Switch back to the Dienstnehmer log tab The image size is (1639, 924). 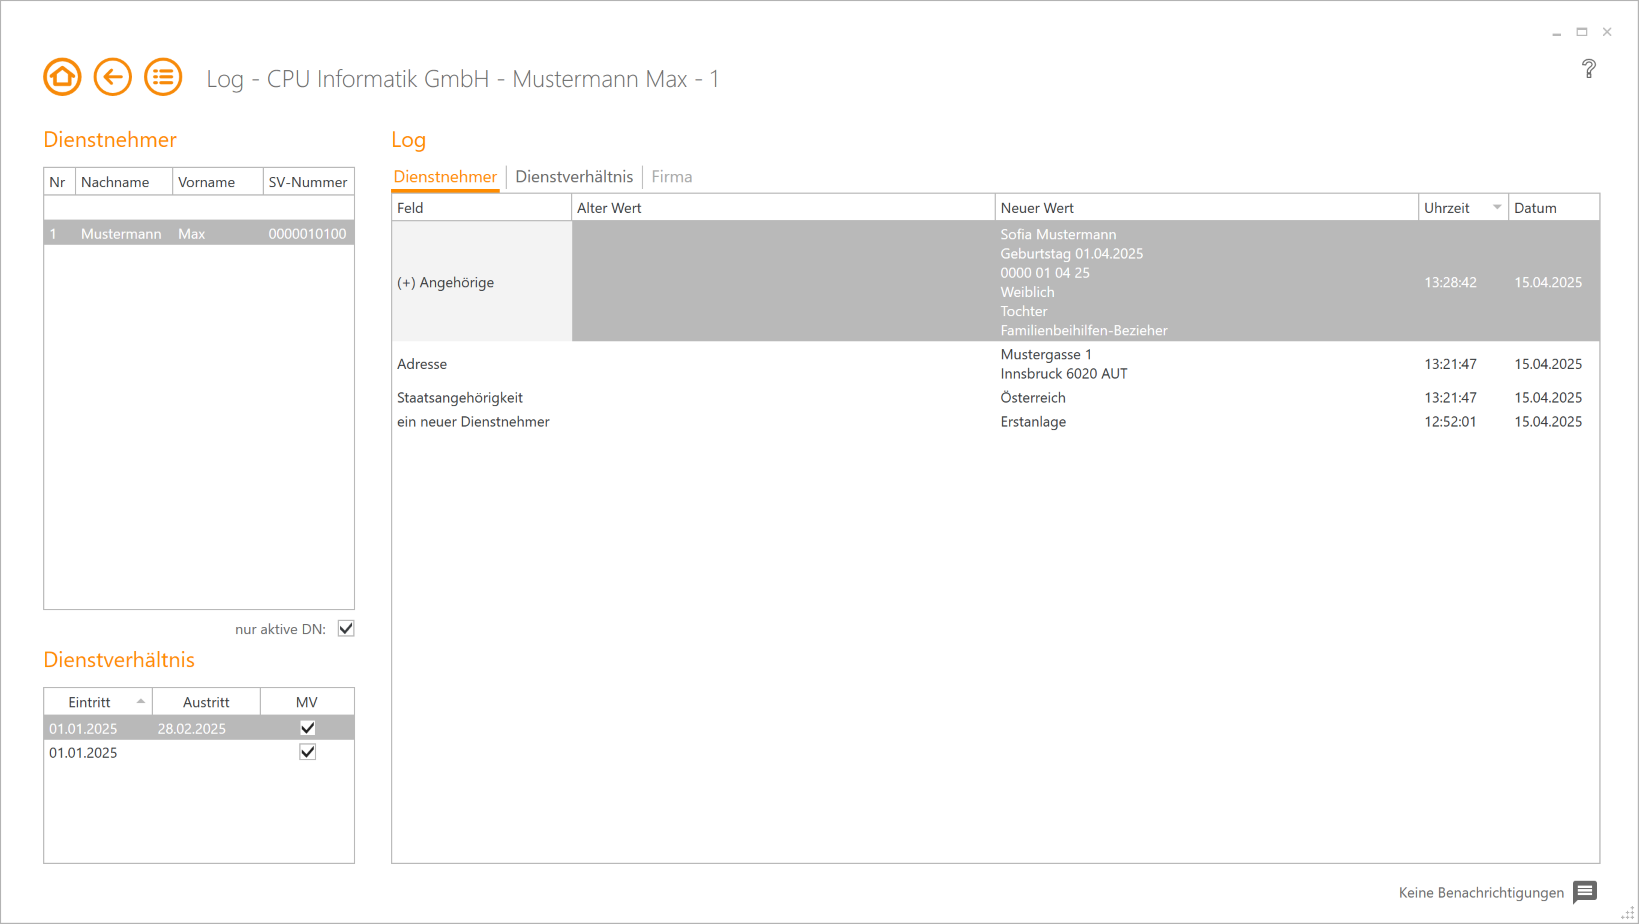(445, 176)
